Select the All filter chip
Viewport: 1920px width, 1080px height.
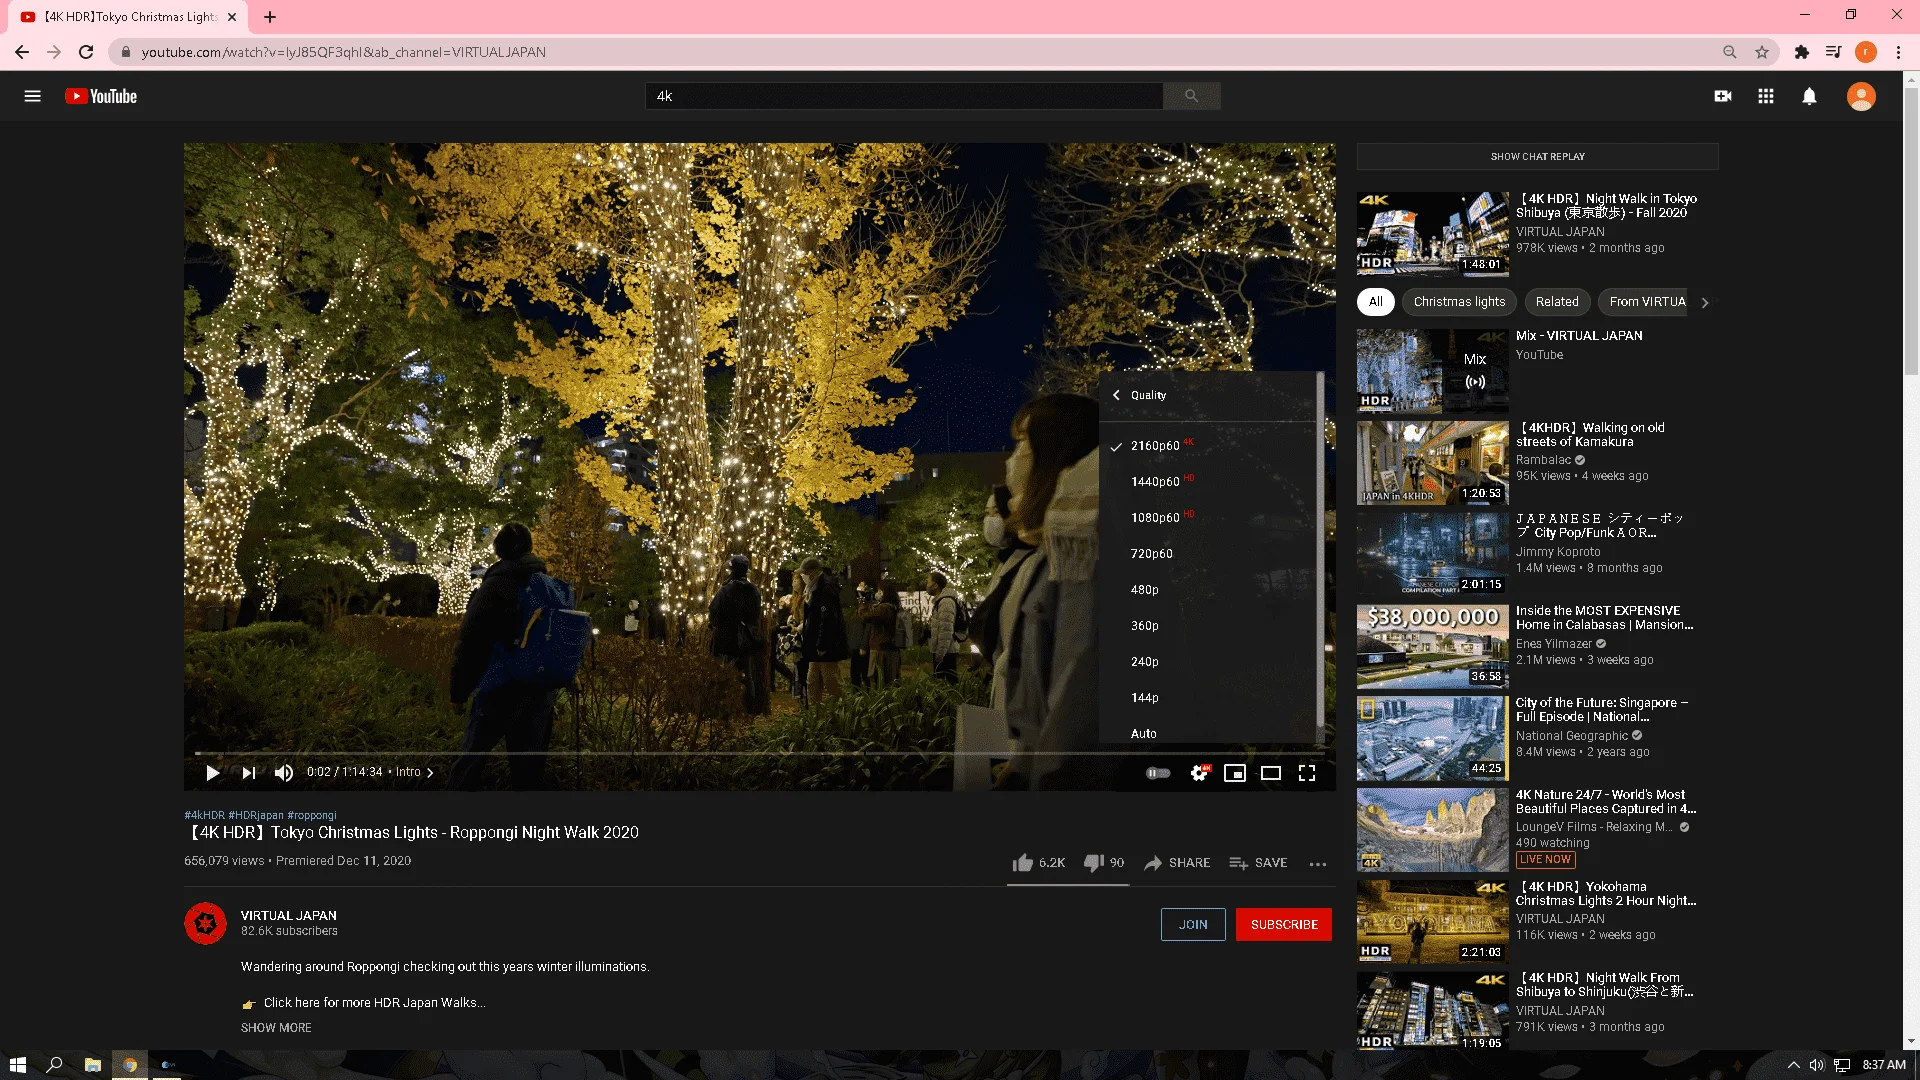[x=1375, y=302]
